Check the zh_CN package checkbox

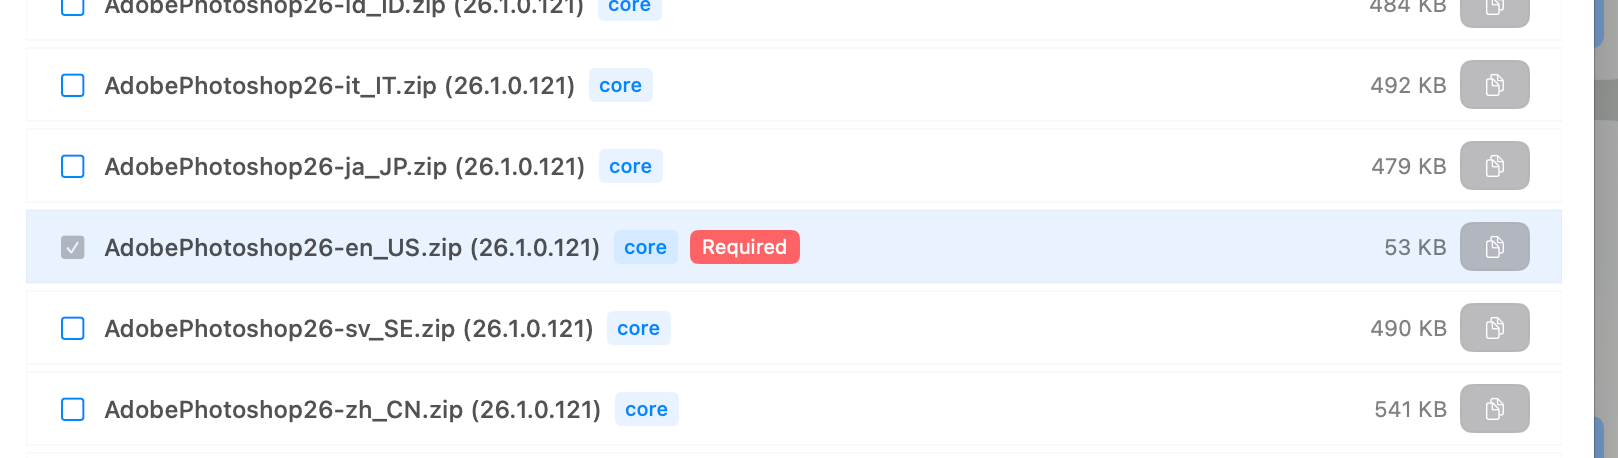coord(73,409)
